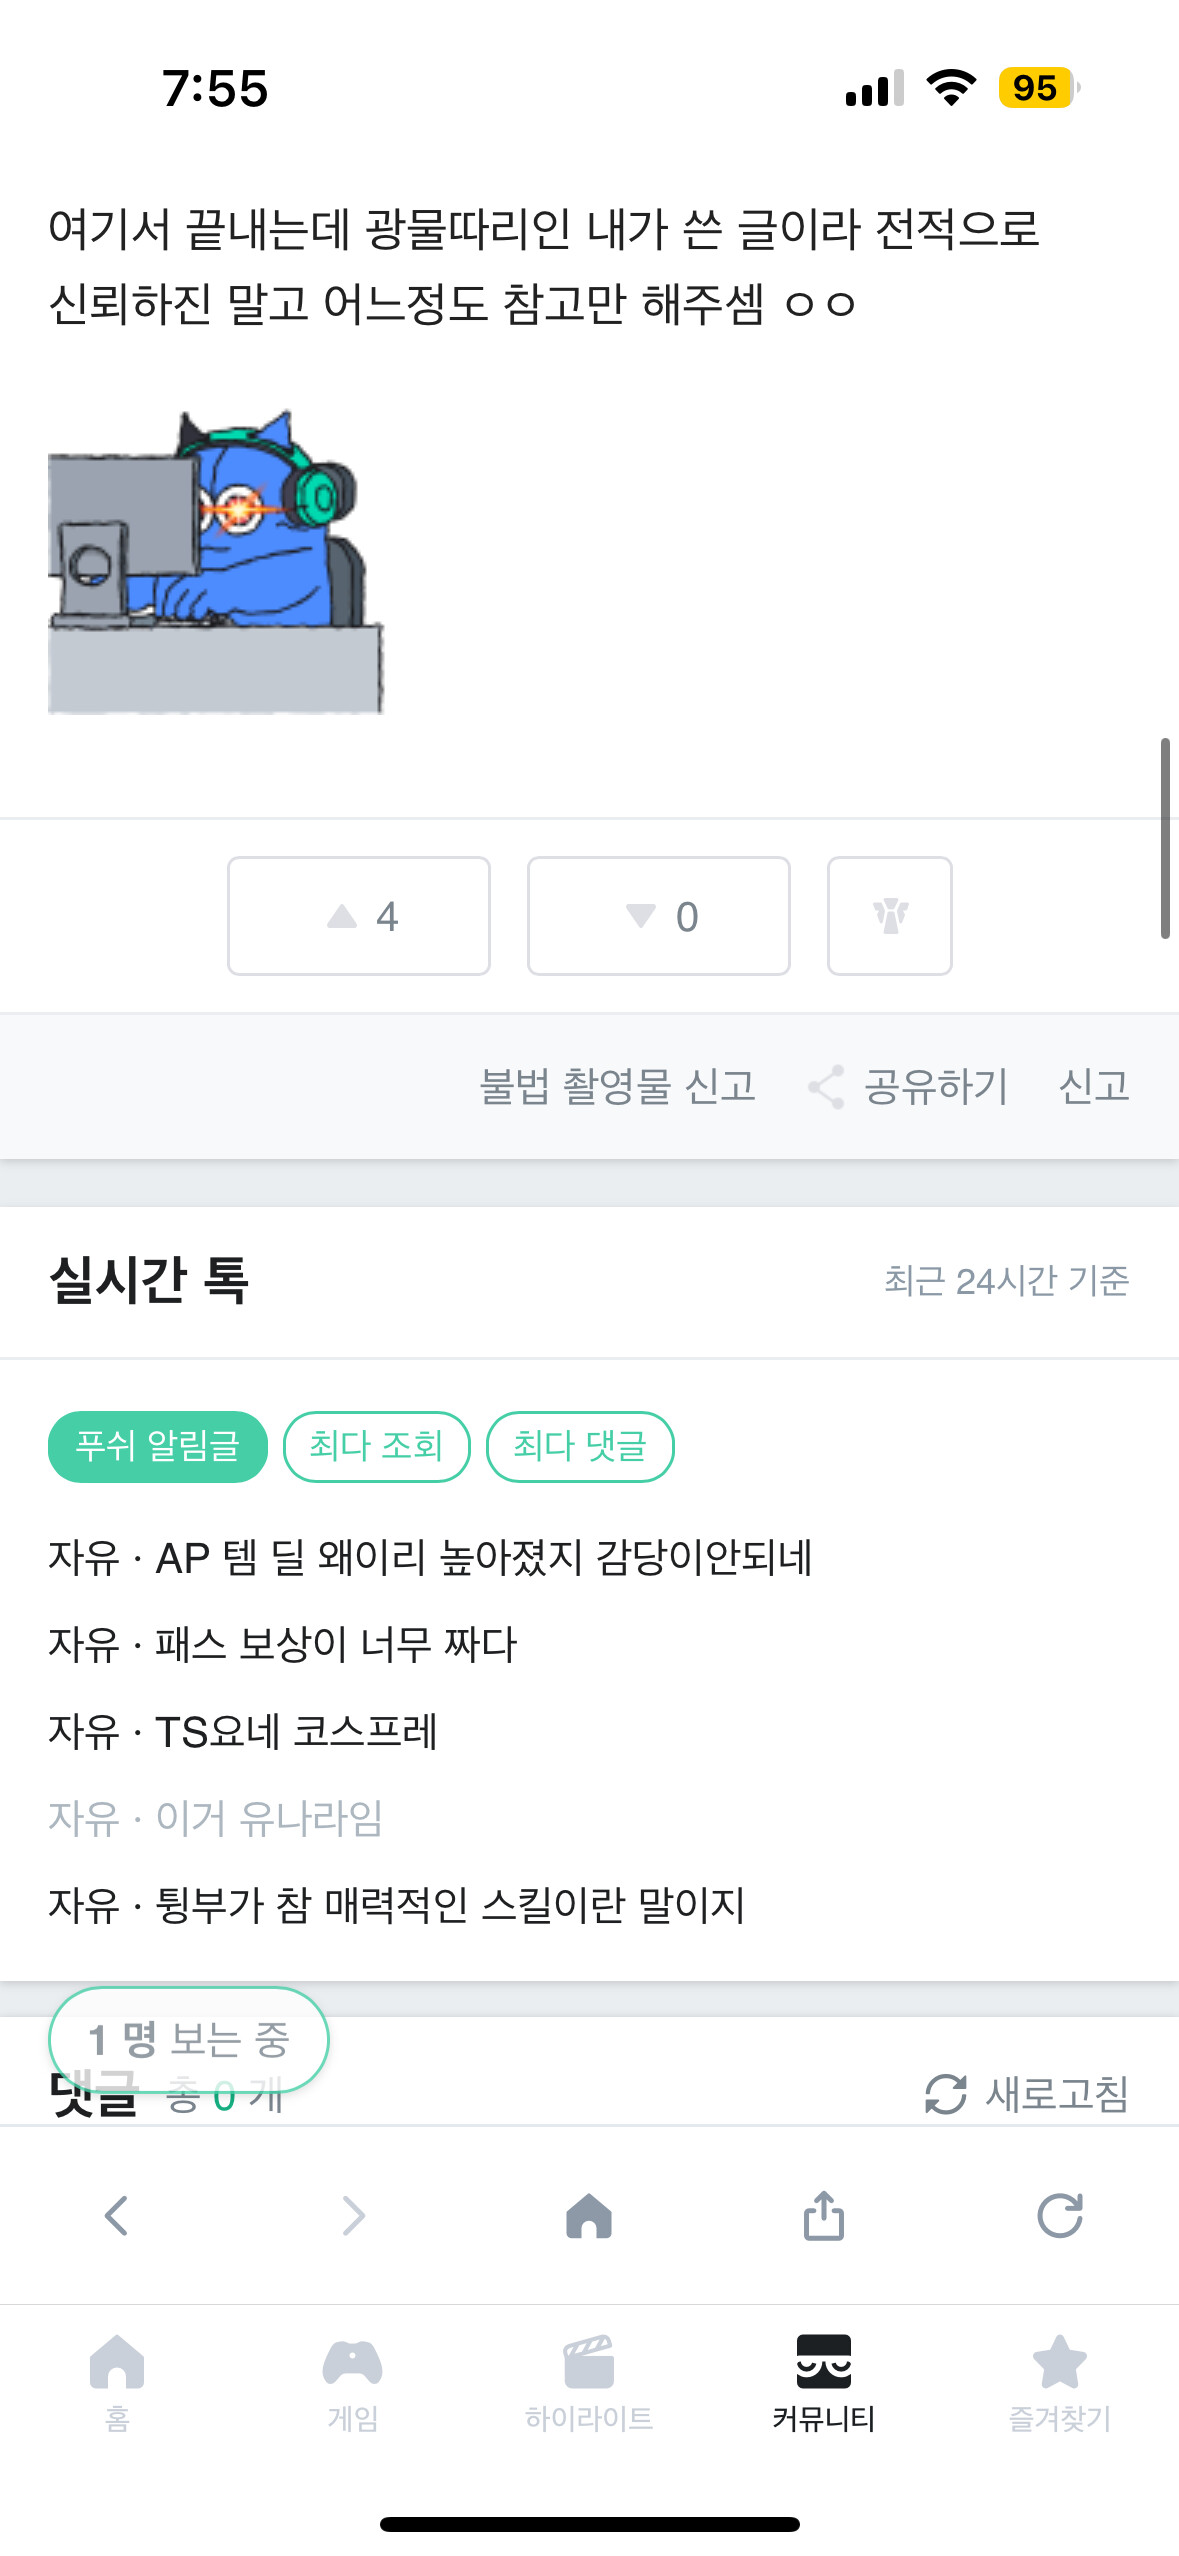Screen dimensions: 1179x2556
Task: Go forward with the right chevron
Action: click(x=353, y=2216)
